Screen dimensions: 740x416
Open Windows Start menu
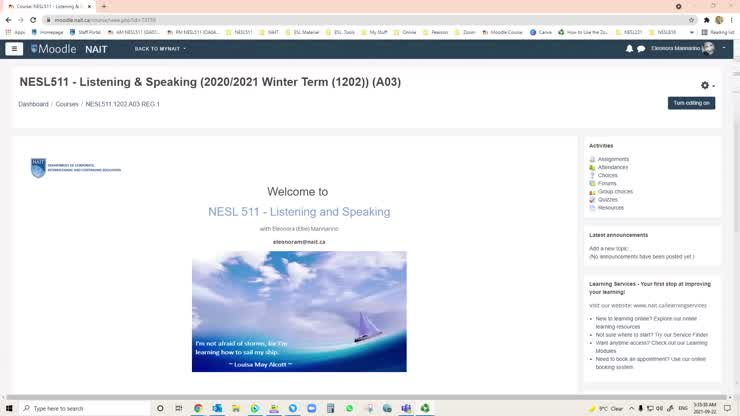pos(9,408)
